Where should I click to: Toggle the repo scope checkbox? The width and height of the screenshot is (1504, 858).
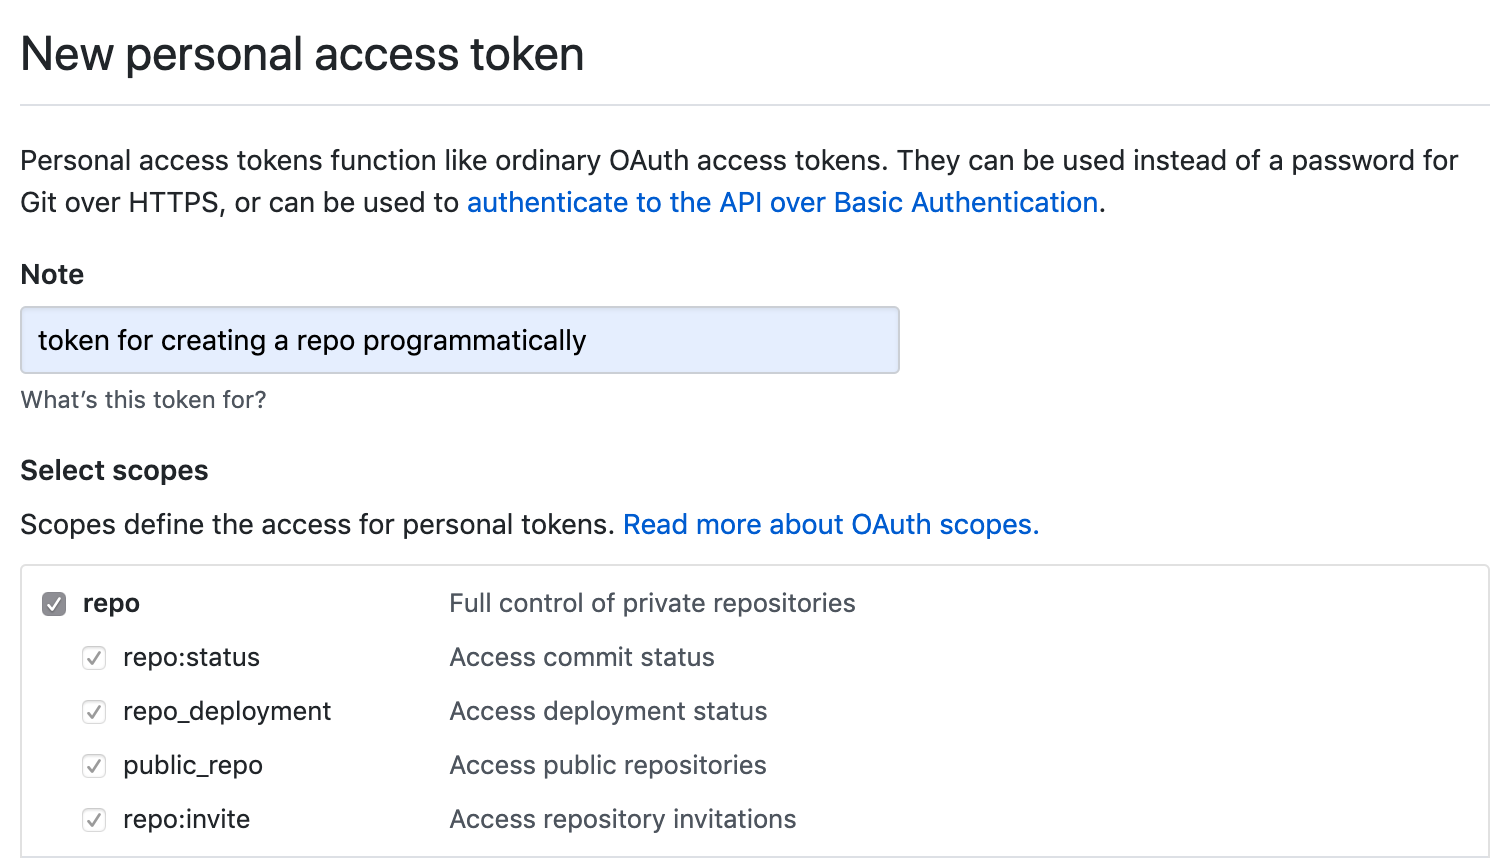point(54,604)
